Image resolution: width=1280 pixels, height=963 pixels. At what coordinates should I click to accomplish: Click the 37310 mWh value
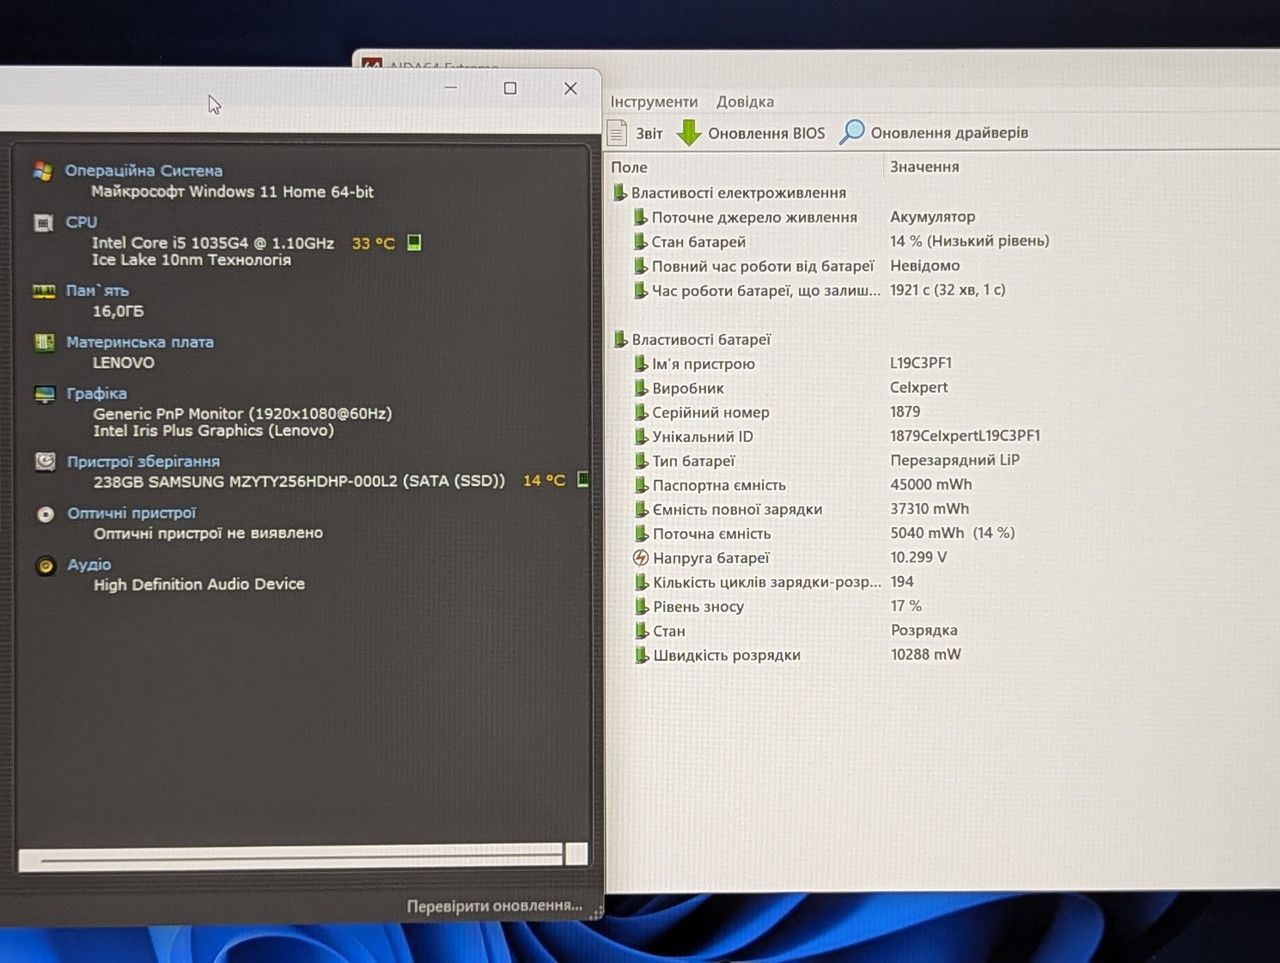click(930, 509)
